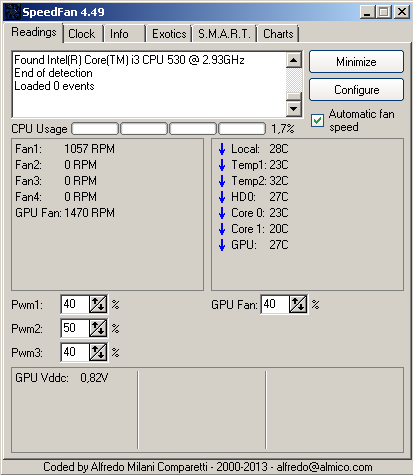Click the Core 0 arrow icon
This screenshot has height=475, width=413.
222,213
